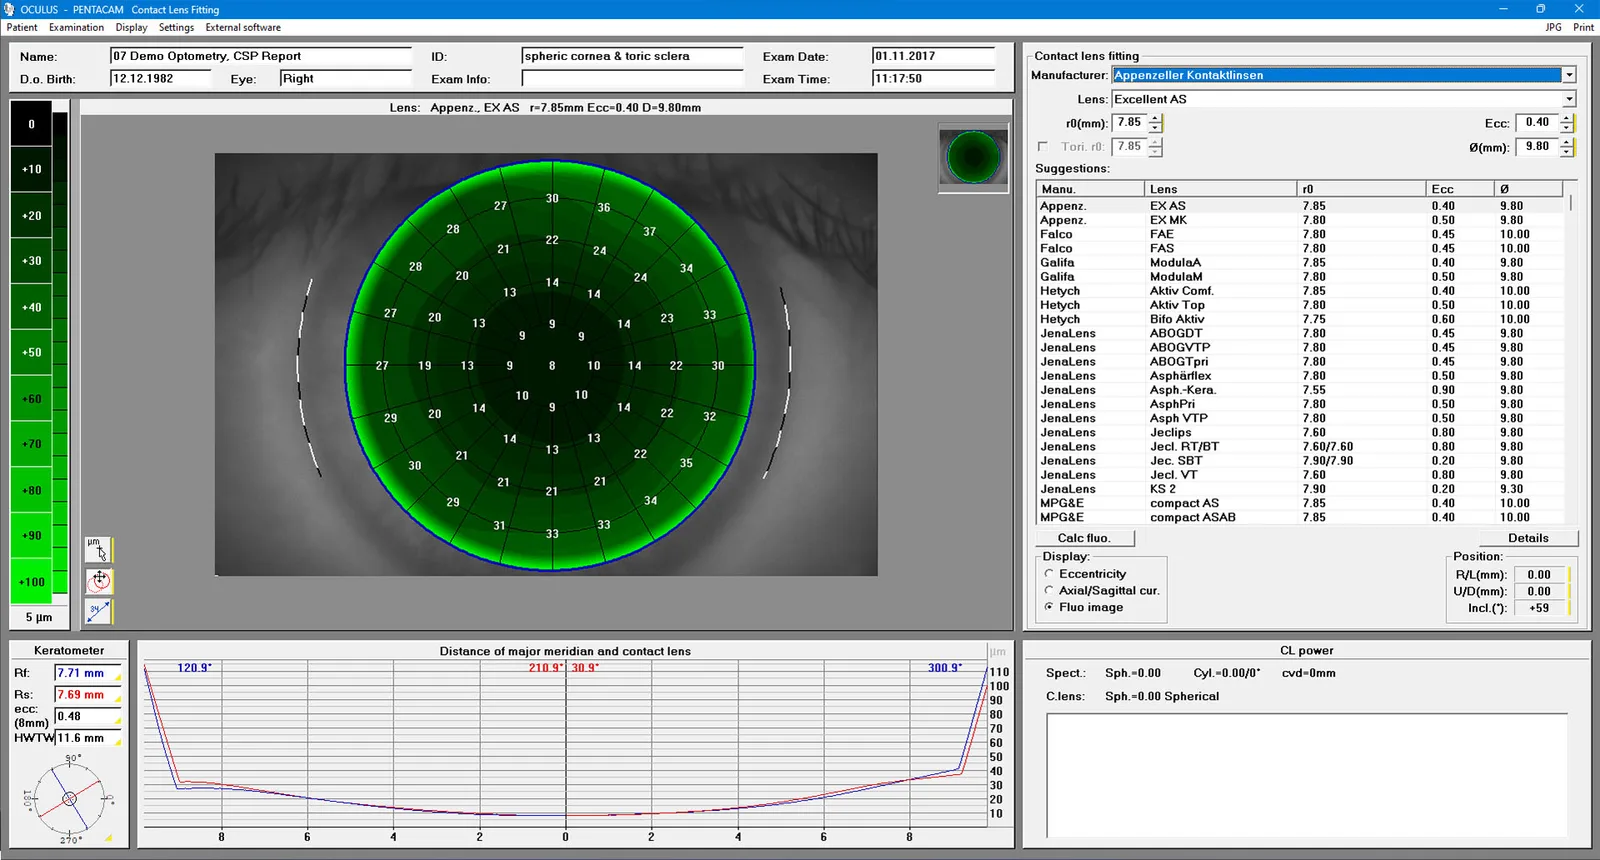Screen dimensions: 1600x860
Task: Open the Examination menu
Action: coord(76,27)
